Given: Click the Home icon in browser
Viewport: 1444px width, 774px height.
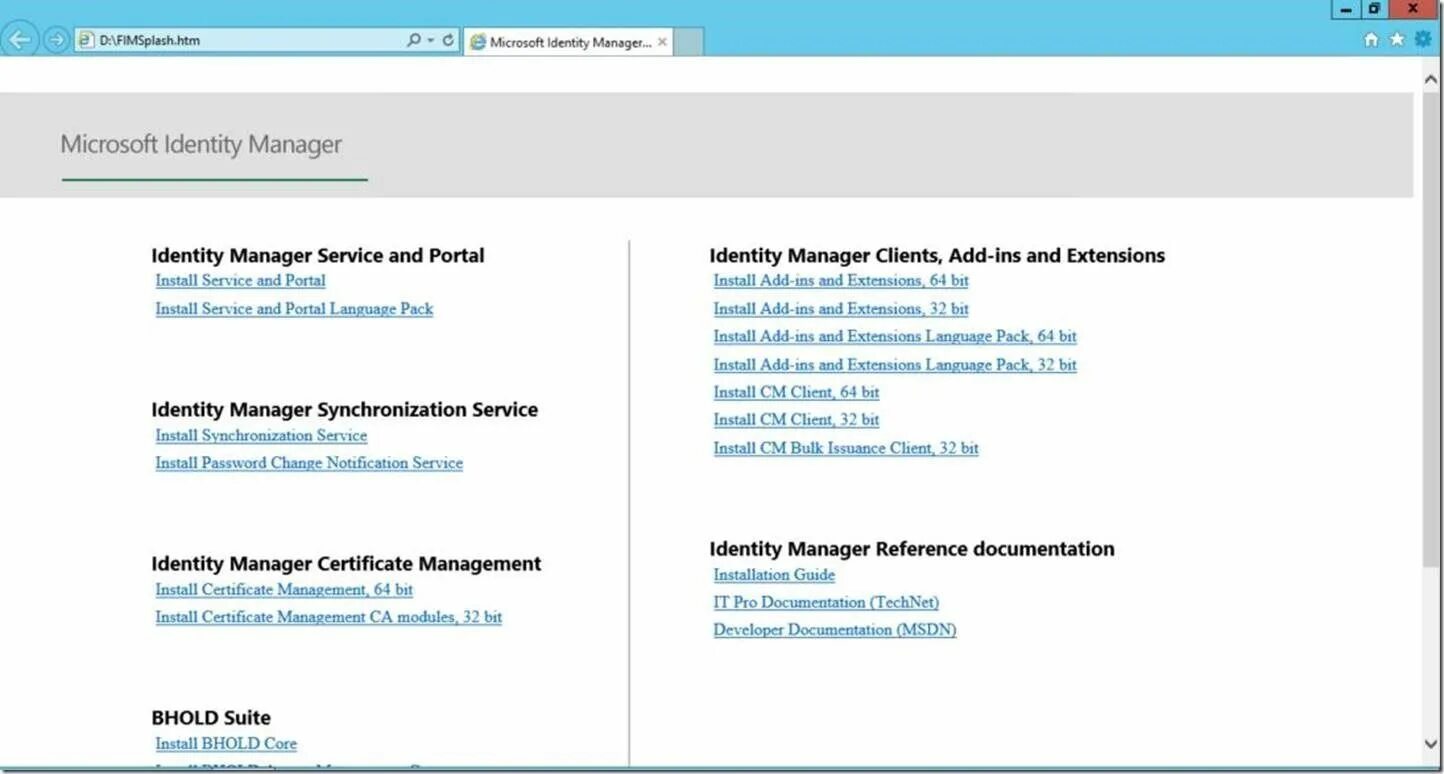Looking at the screenshot, I should point(1371,40).
